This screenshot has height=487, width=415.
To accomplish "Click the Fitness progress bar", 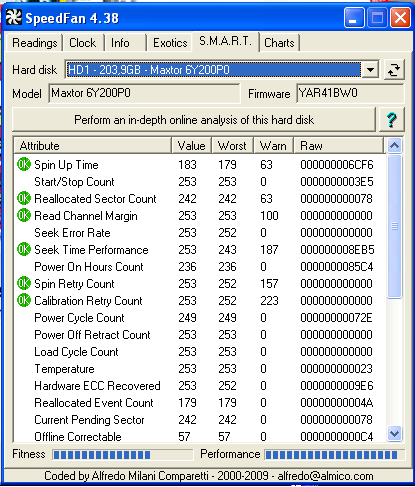I will [123, 455].
